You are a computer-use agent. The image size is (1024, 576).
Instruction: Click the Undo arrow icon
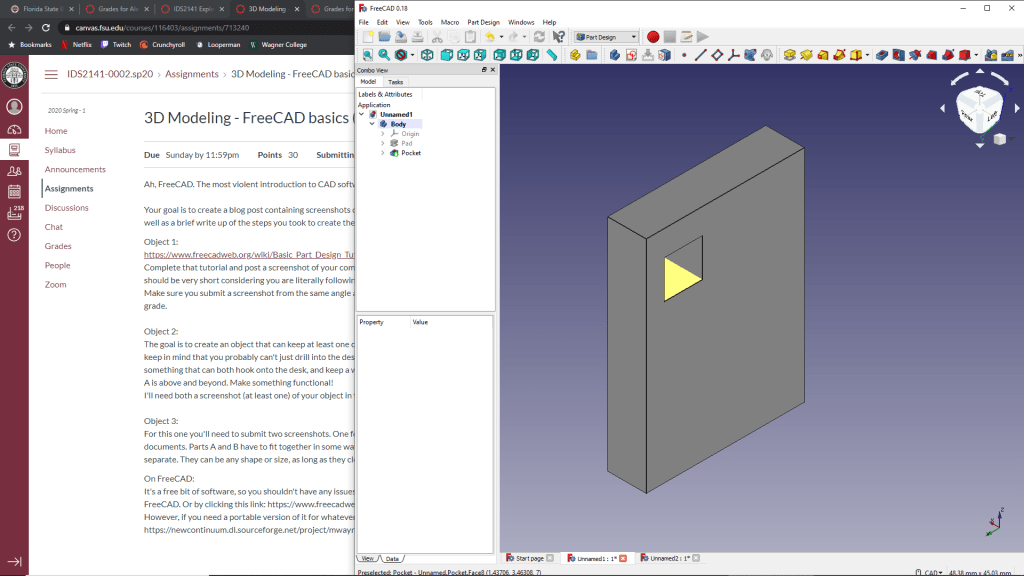tap(490, 37)
